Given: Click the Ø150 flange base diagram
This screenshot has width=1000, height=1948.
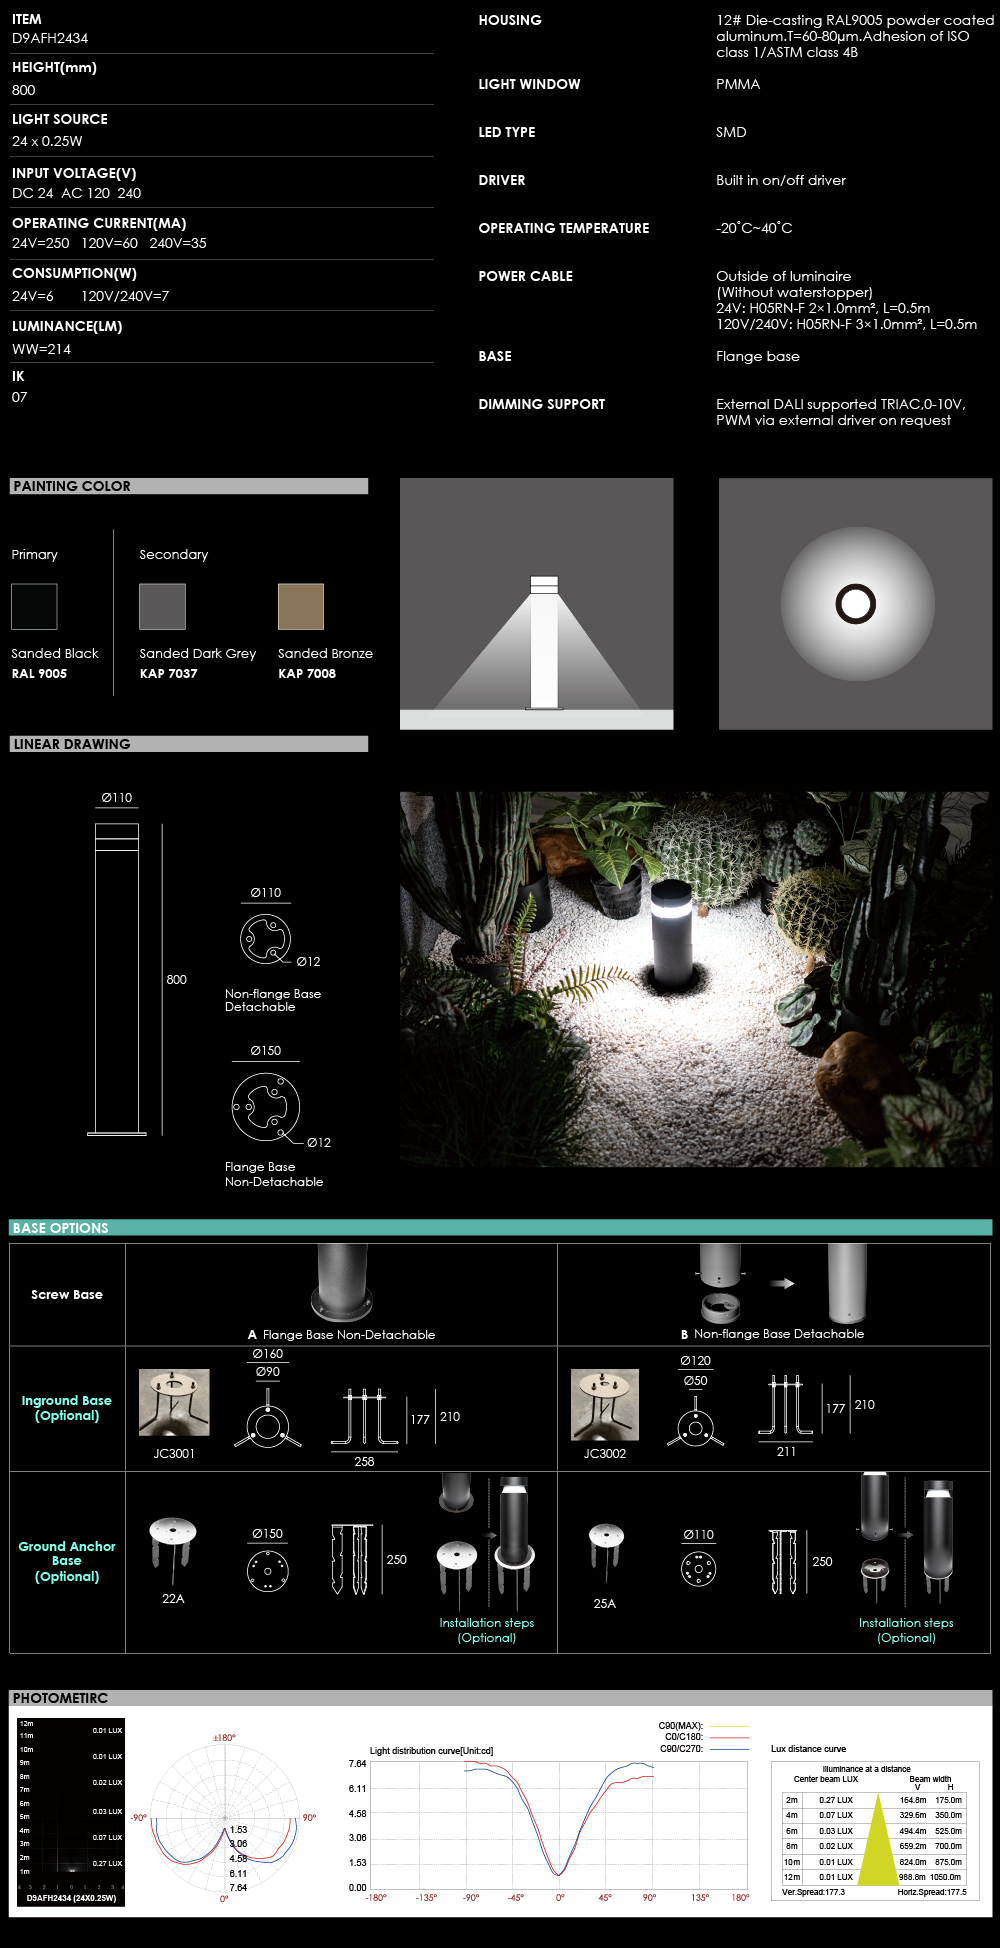Looking at the screenshot, I should [266, 1107].
